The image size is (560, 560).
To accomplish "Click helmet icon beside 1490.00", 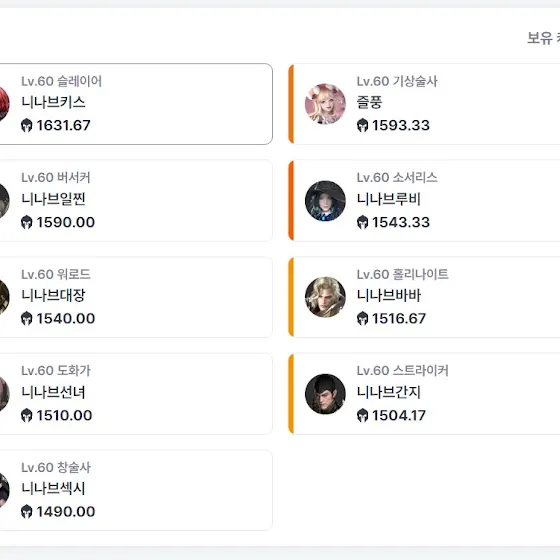I will 27,511.
